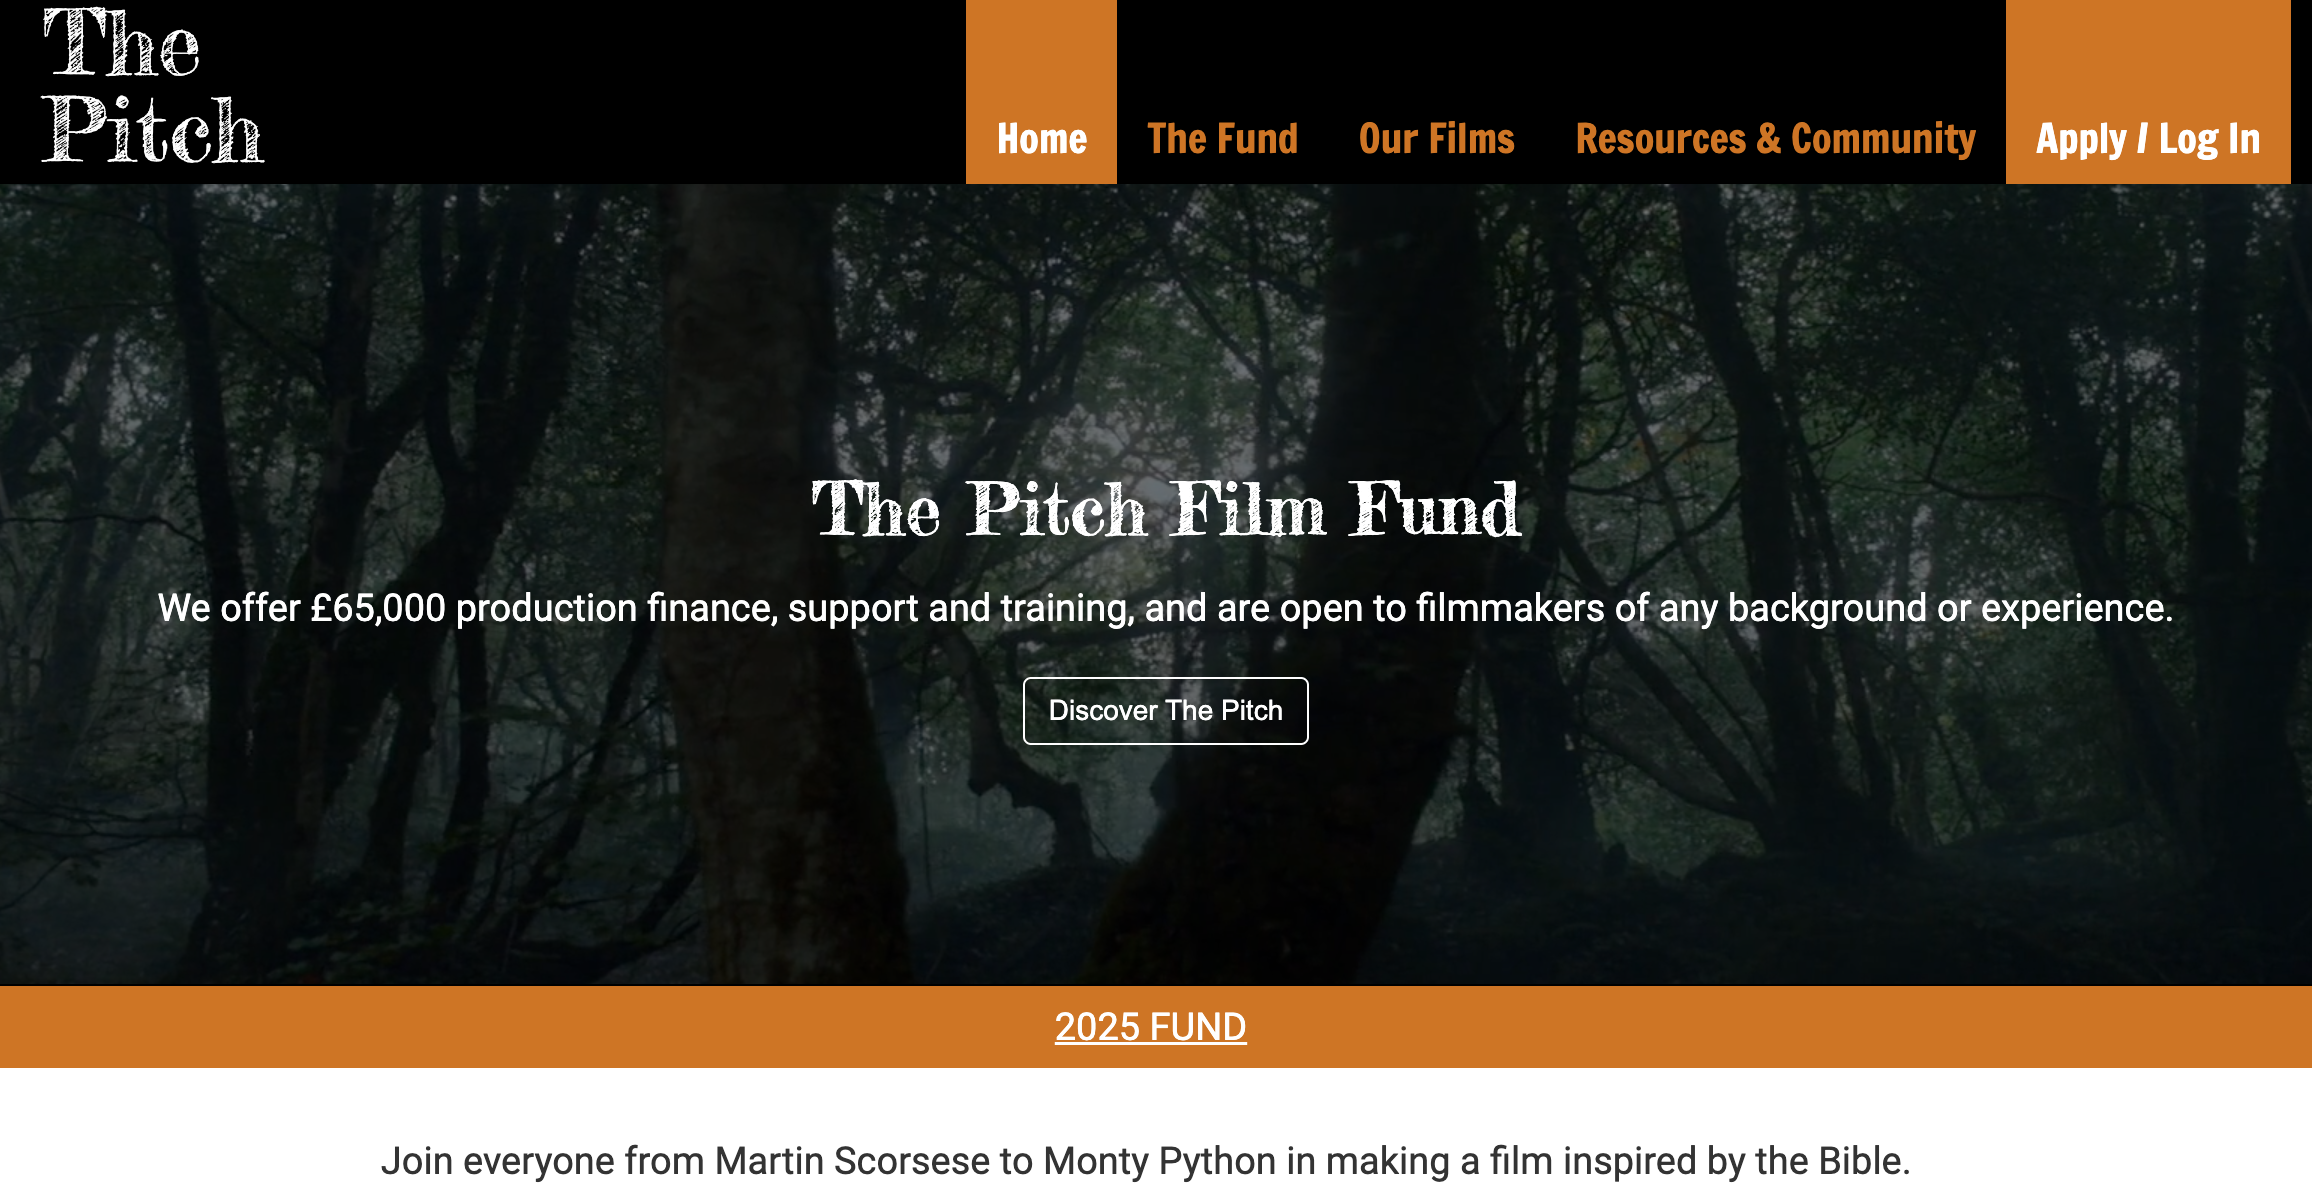Open Resources & Community in navigation

[1775, 139]
